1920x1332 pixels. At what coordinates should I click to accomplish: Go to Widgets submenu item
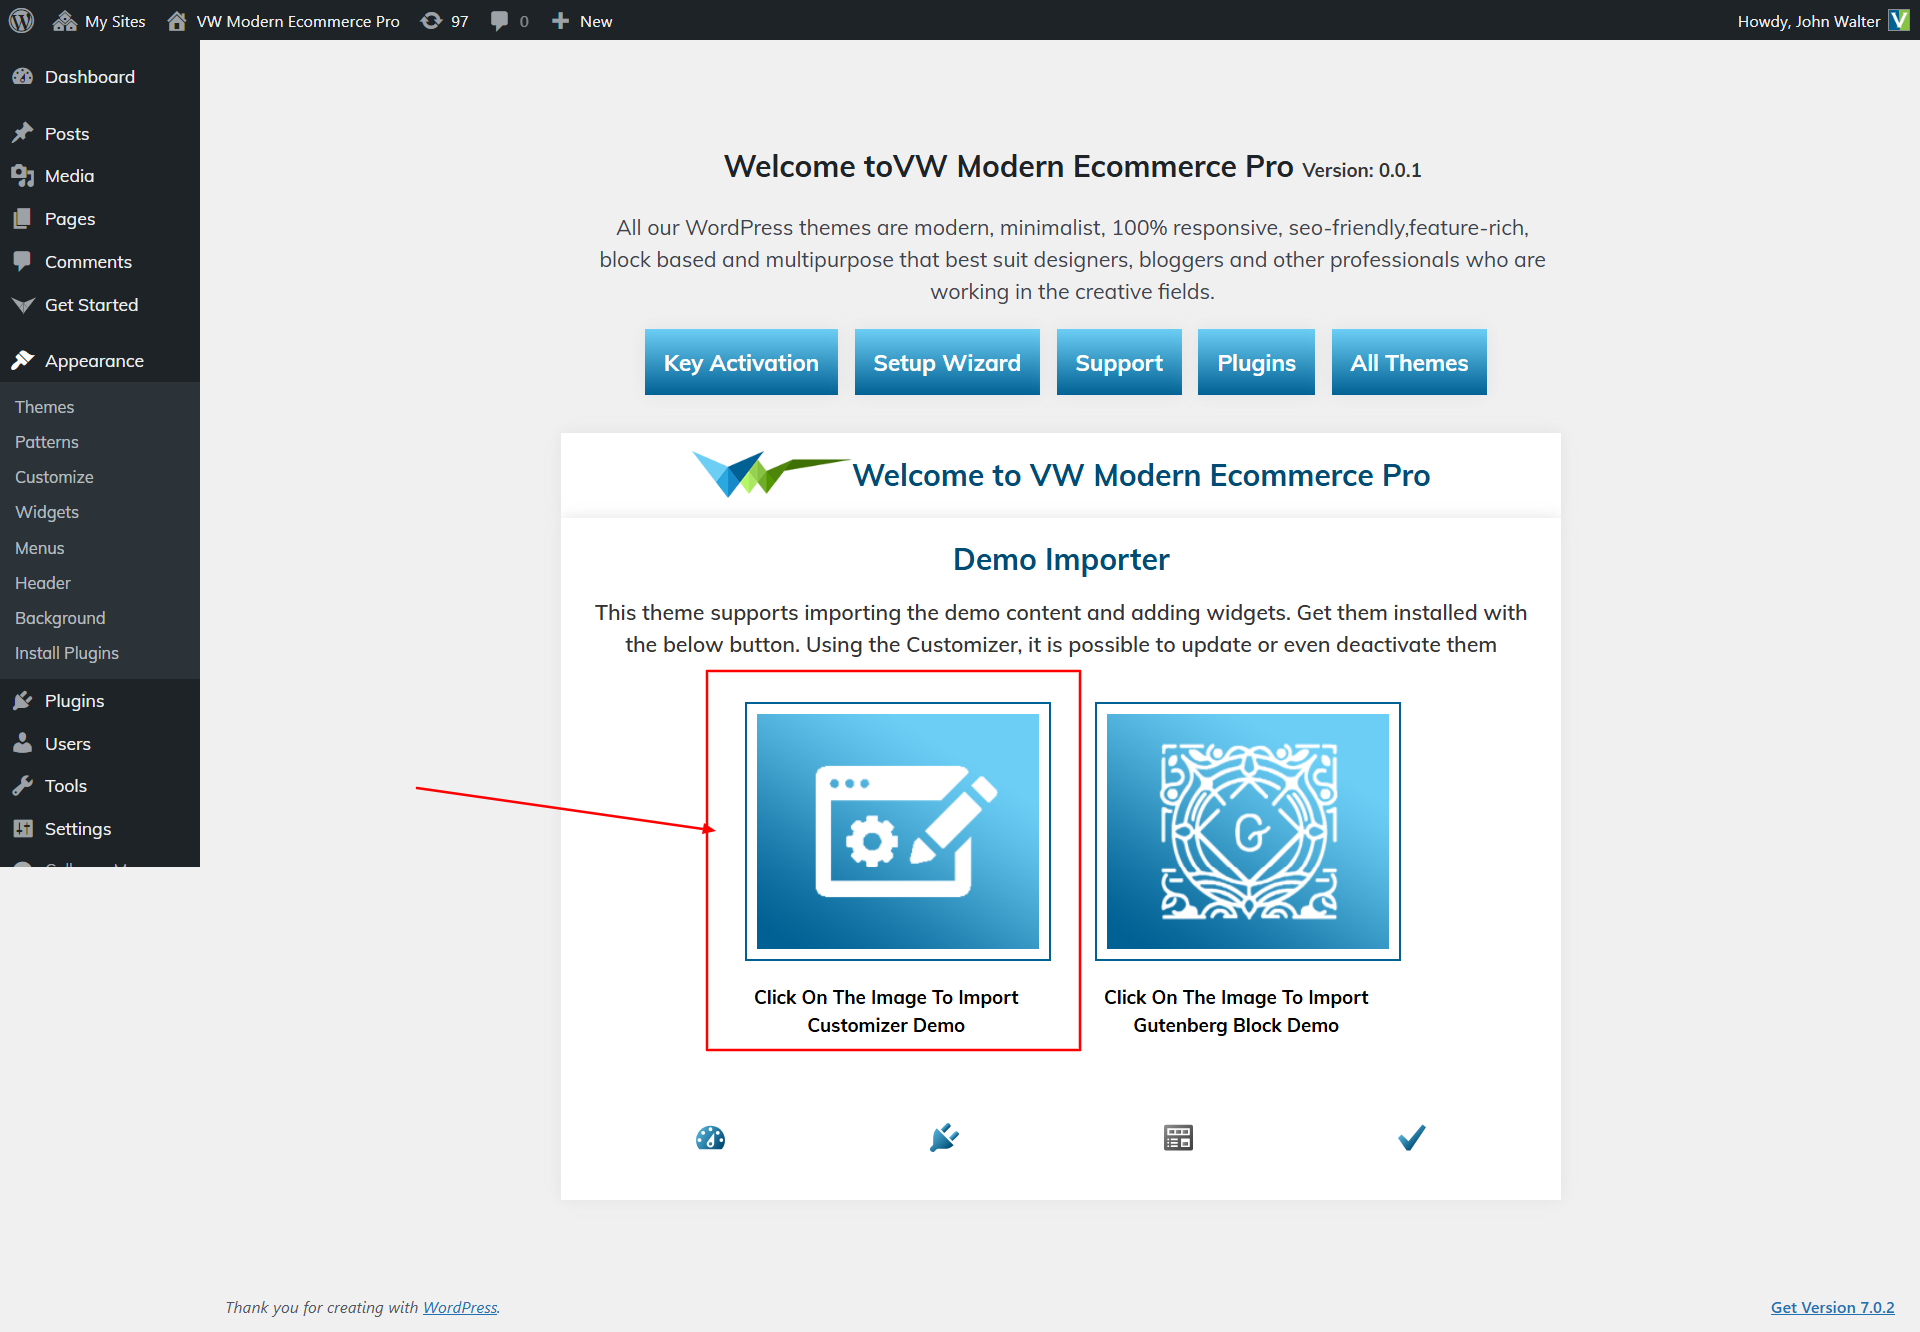click(x=47, y=512)
